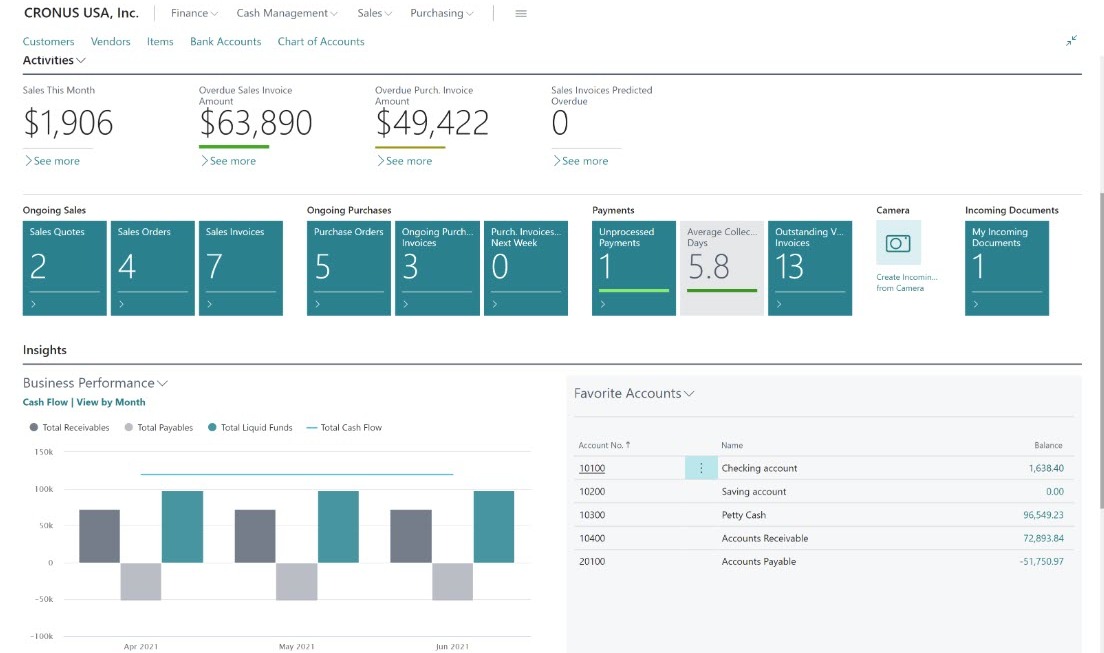Click the collapse page arrows icon

click(1071, 41)
